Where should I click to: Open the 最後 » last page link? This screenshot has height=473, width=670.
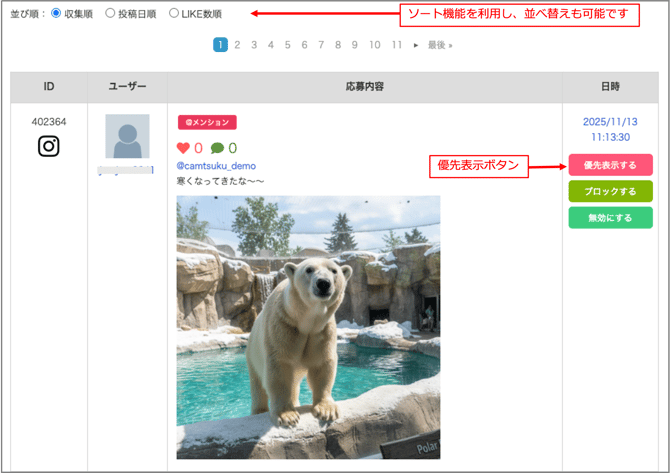[x=440, y=45]
